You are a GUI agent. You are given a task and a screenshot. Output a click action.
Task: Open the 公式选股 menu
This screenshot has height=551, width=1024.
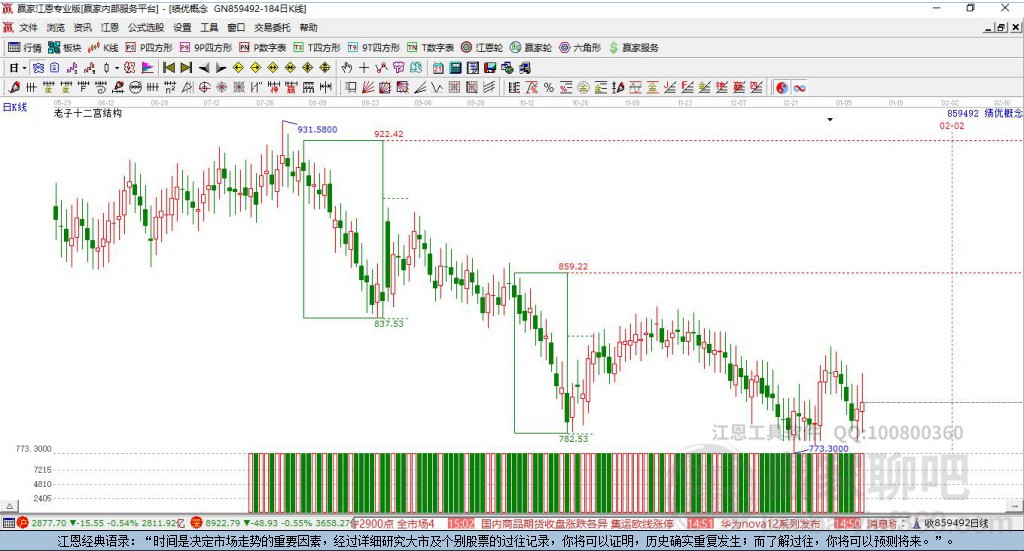146,27
